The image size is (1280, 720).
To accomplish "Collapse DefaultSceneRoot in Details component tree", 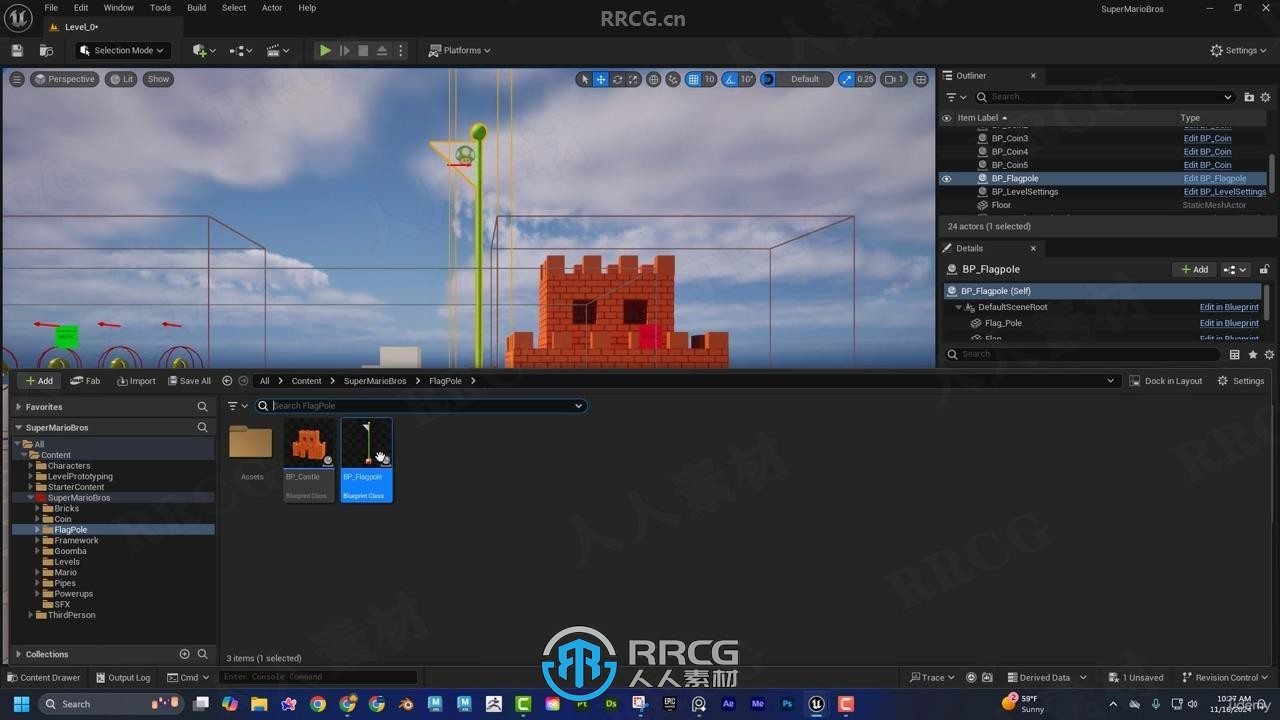I will pyautogui.click(x=958, y=307).
